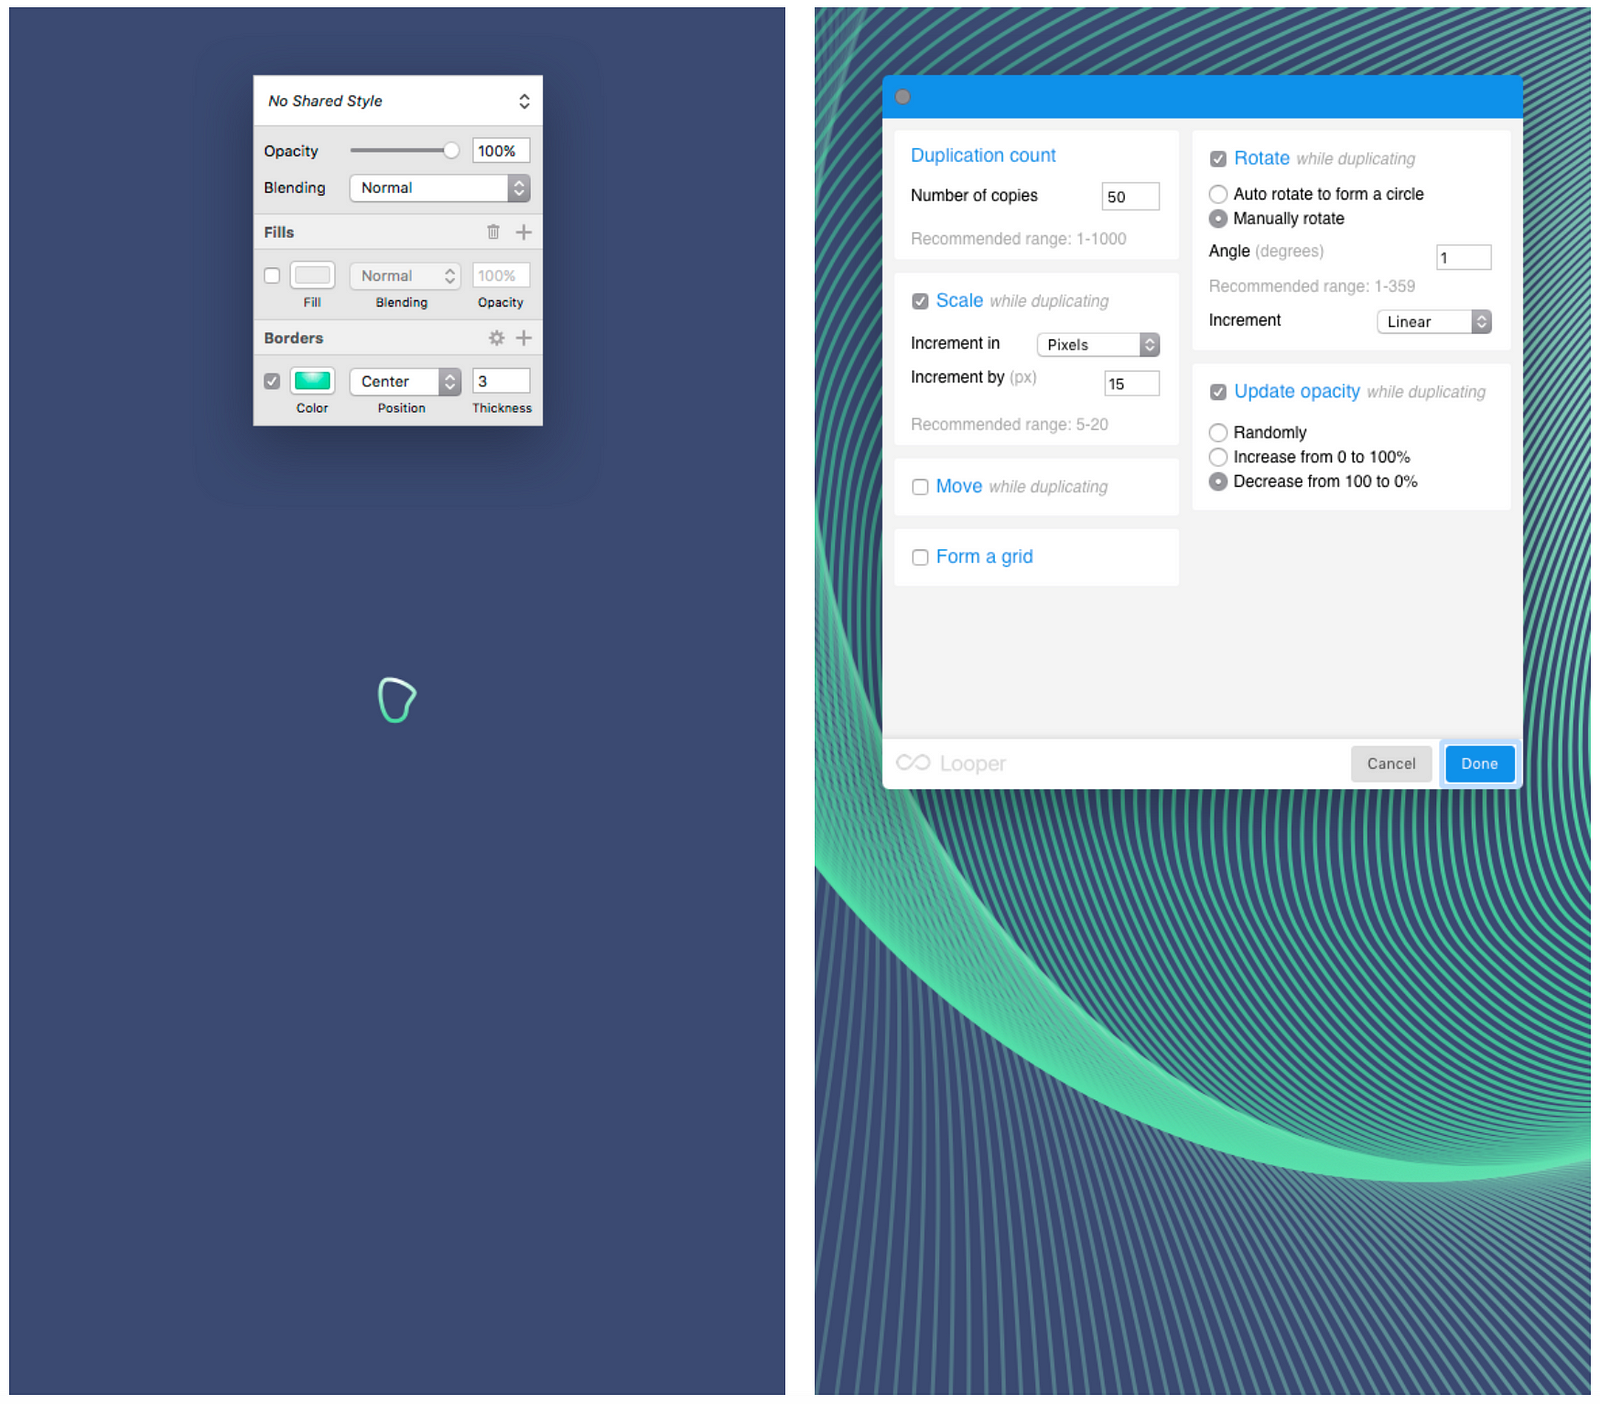This screenshot has width=1600, height=1404.
Task: Toggle Update opacity checkbox
Action: (x=1218, y=392)
